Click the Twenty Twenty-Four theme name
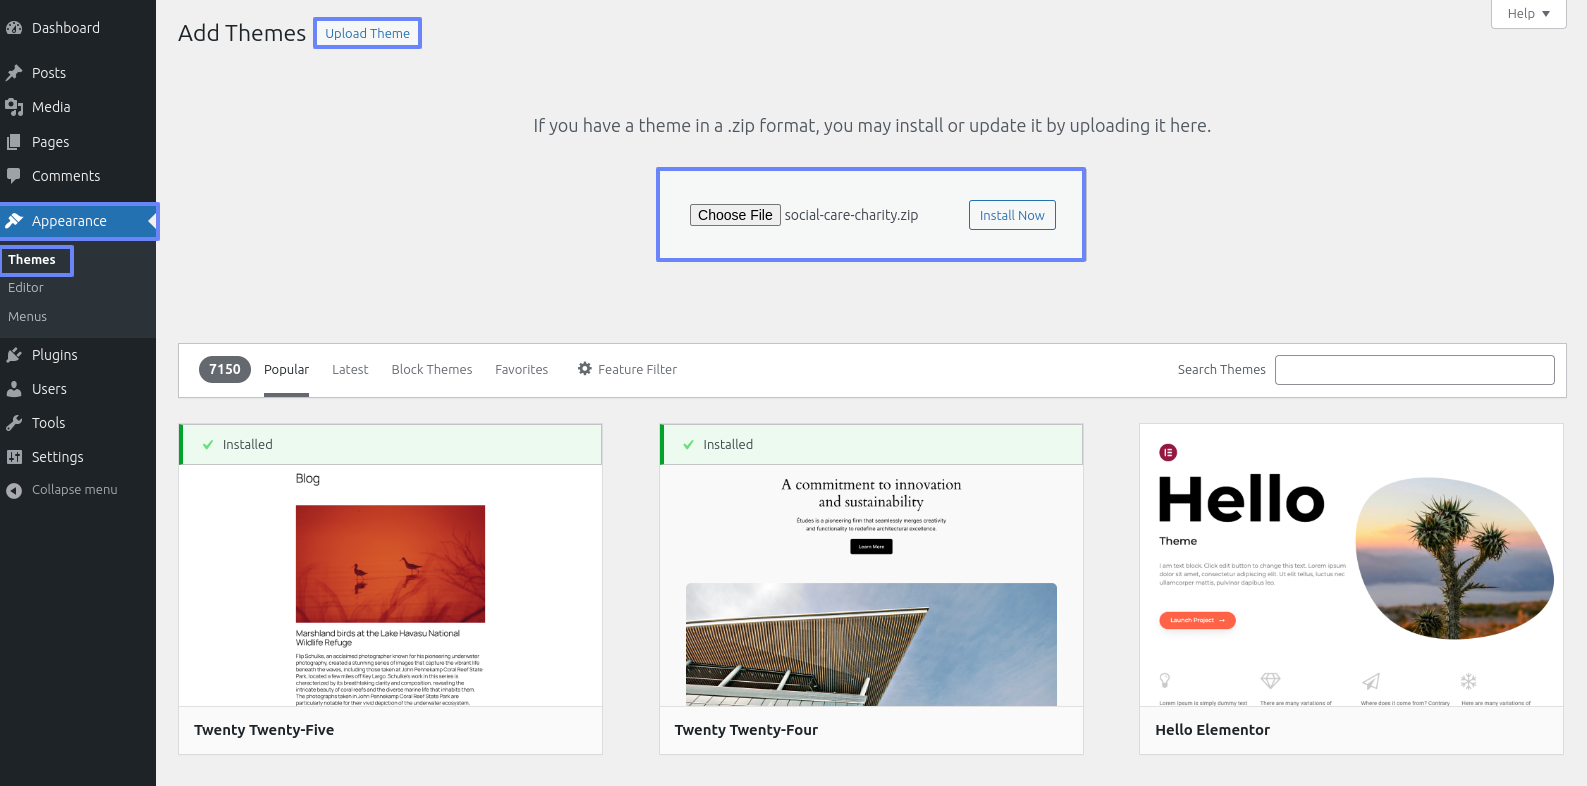The image size is (1587, 786). coord(746,730)
